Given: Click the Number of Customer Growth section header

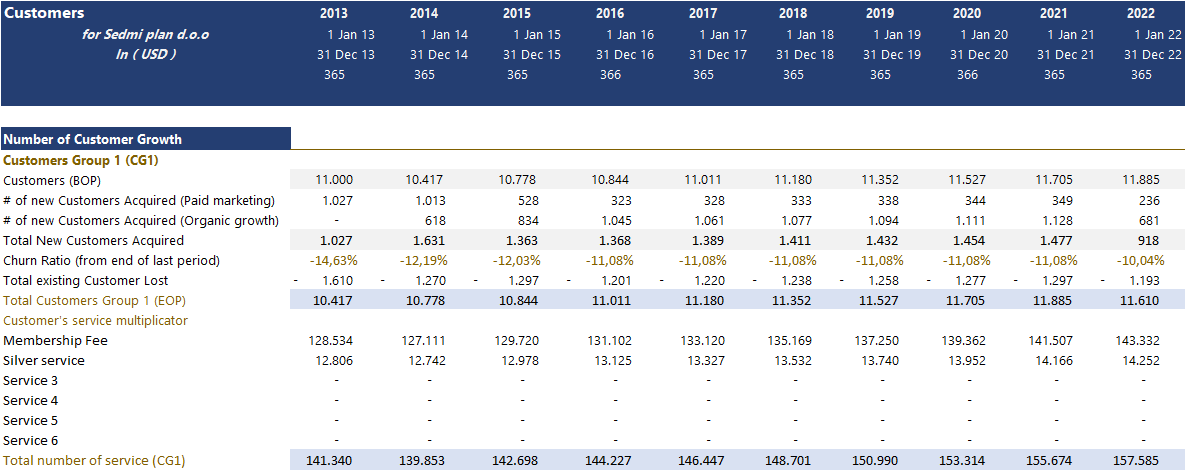Looking at the screenshot, I should [93, 139].
